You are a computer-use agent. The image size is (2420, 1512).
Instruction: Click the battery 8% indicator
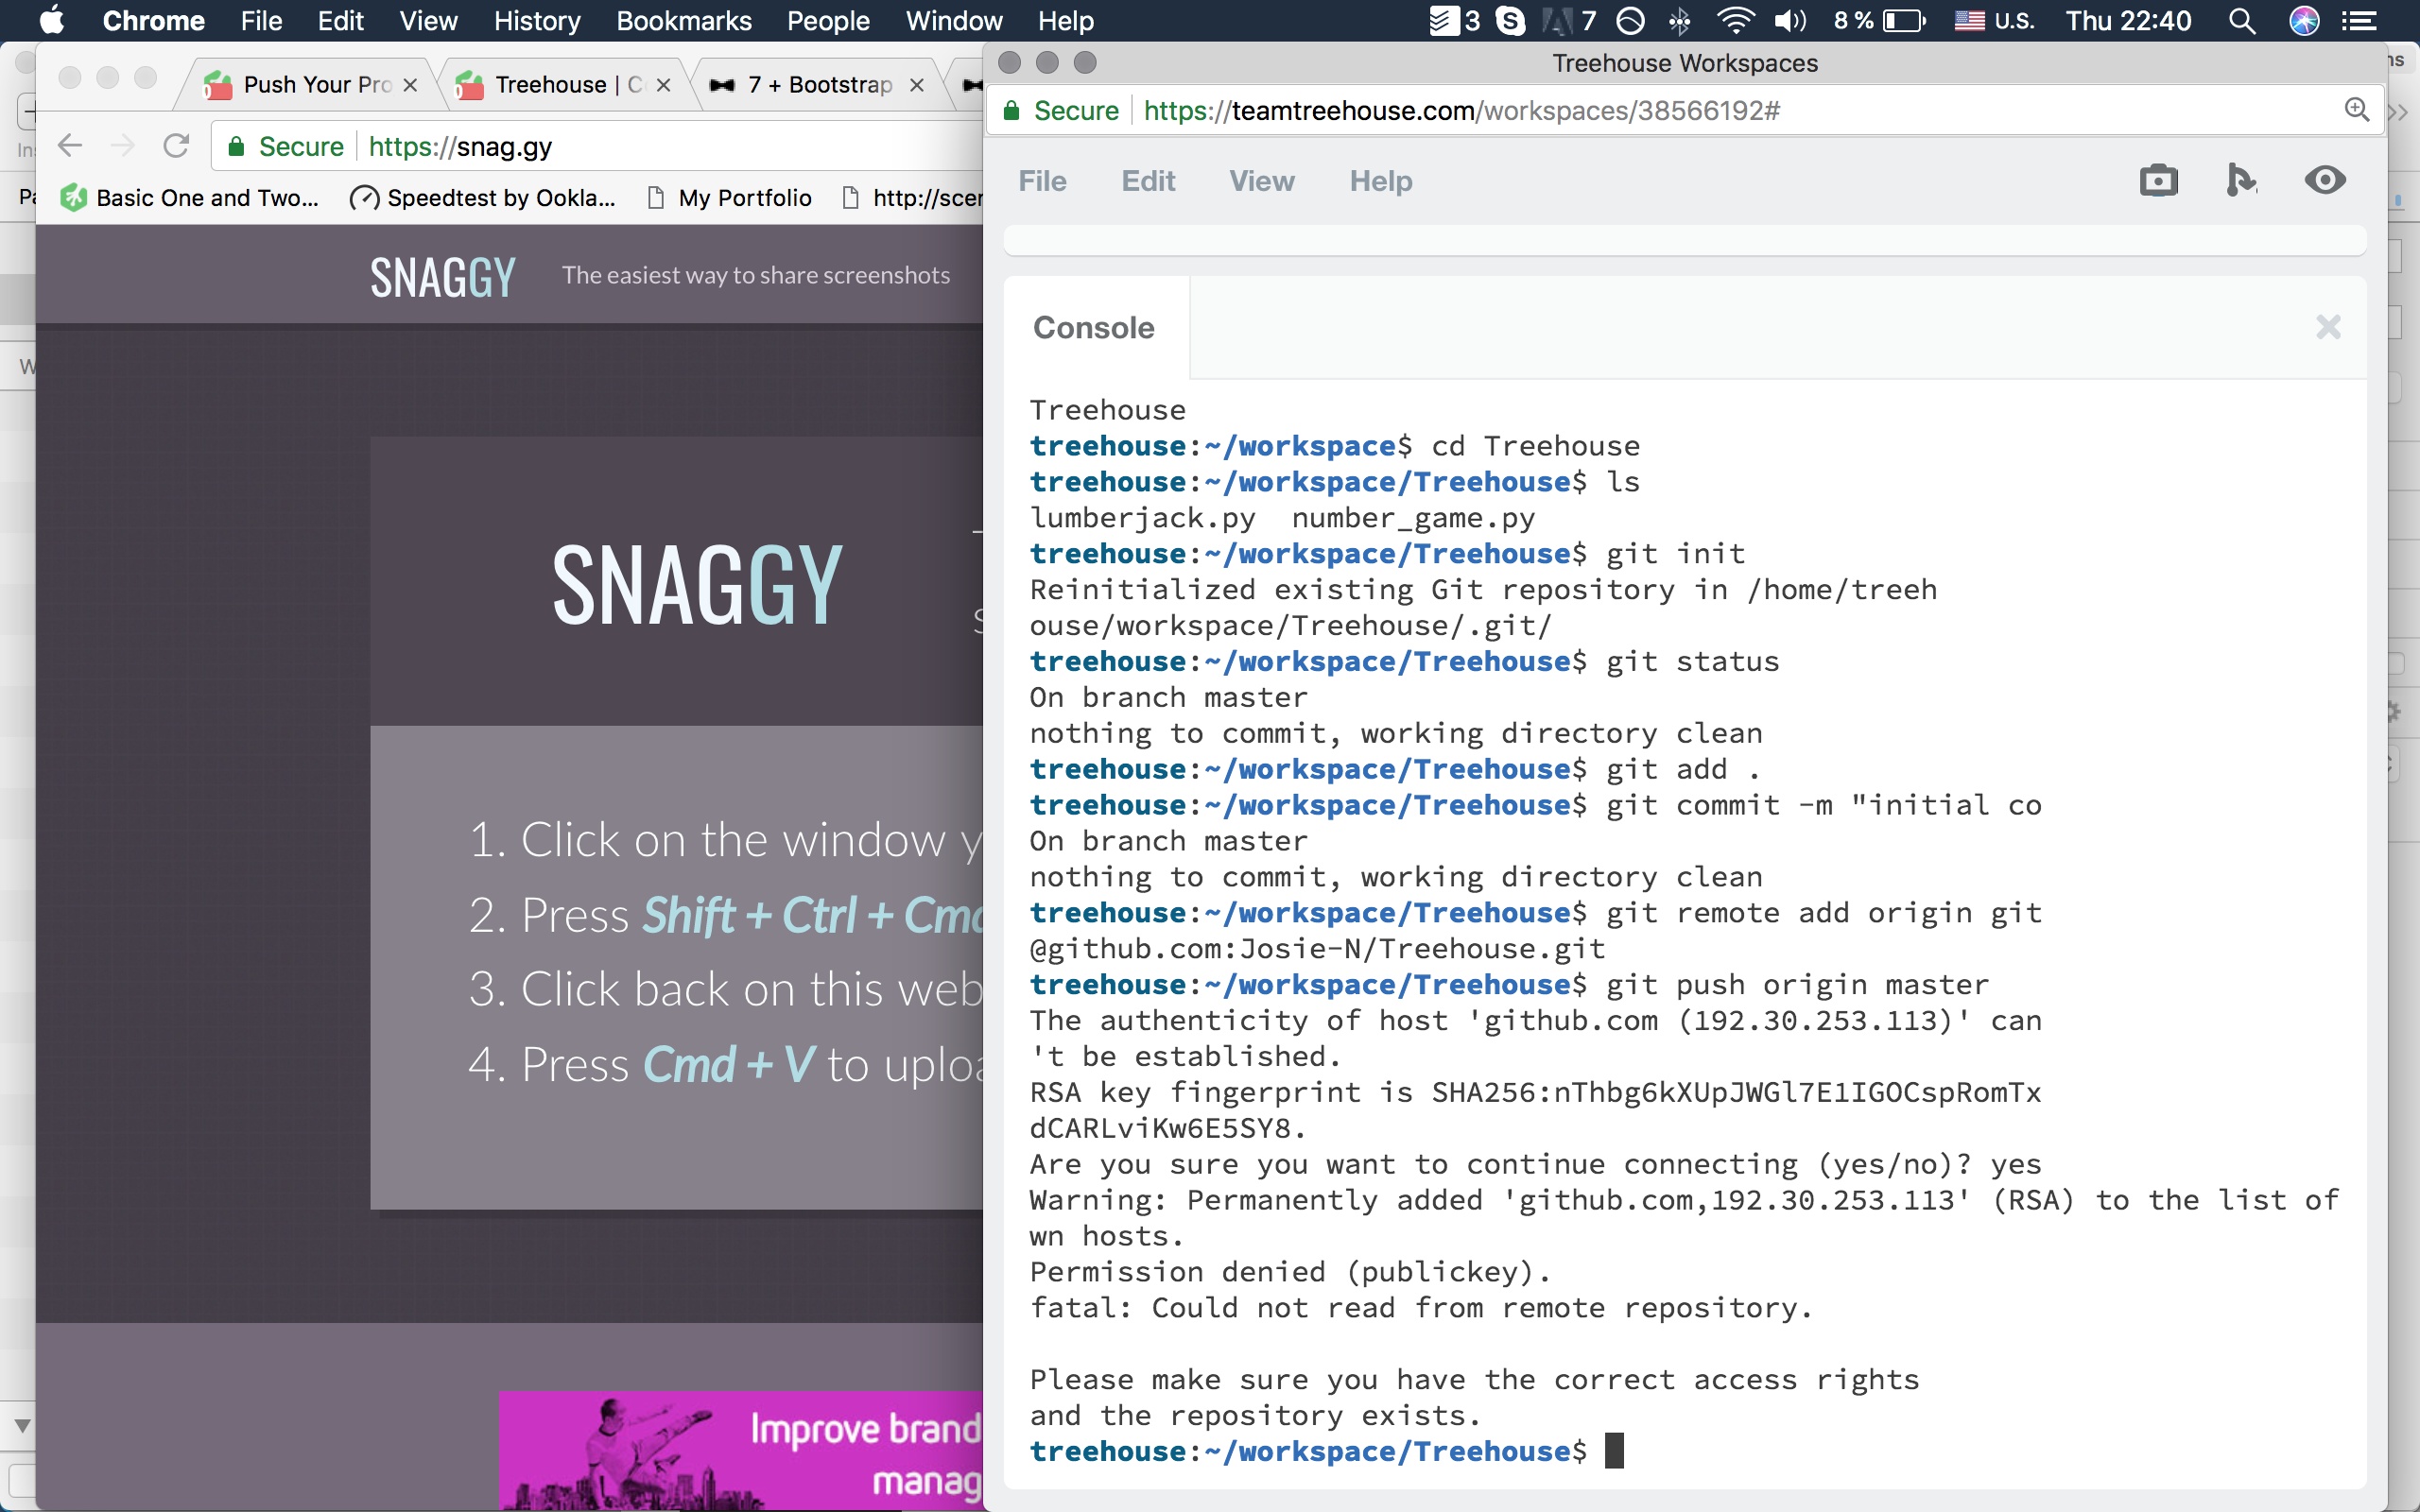click(x=1878, y=20)
